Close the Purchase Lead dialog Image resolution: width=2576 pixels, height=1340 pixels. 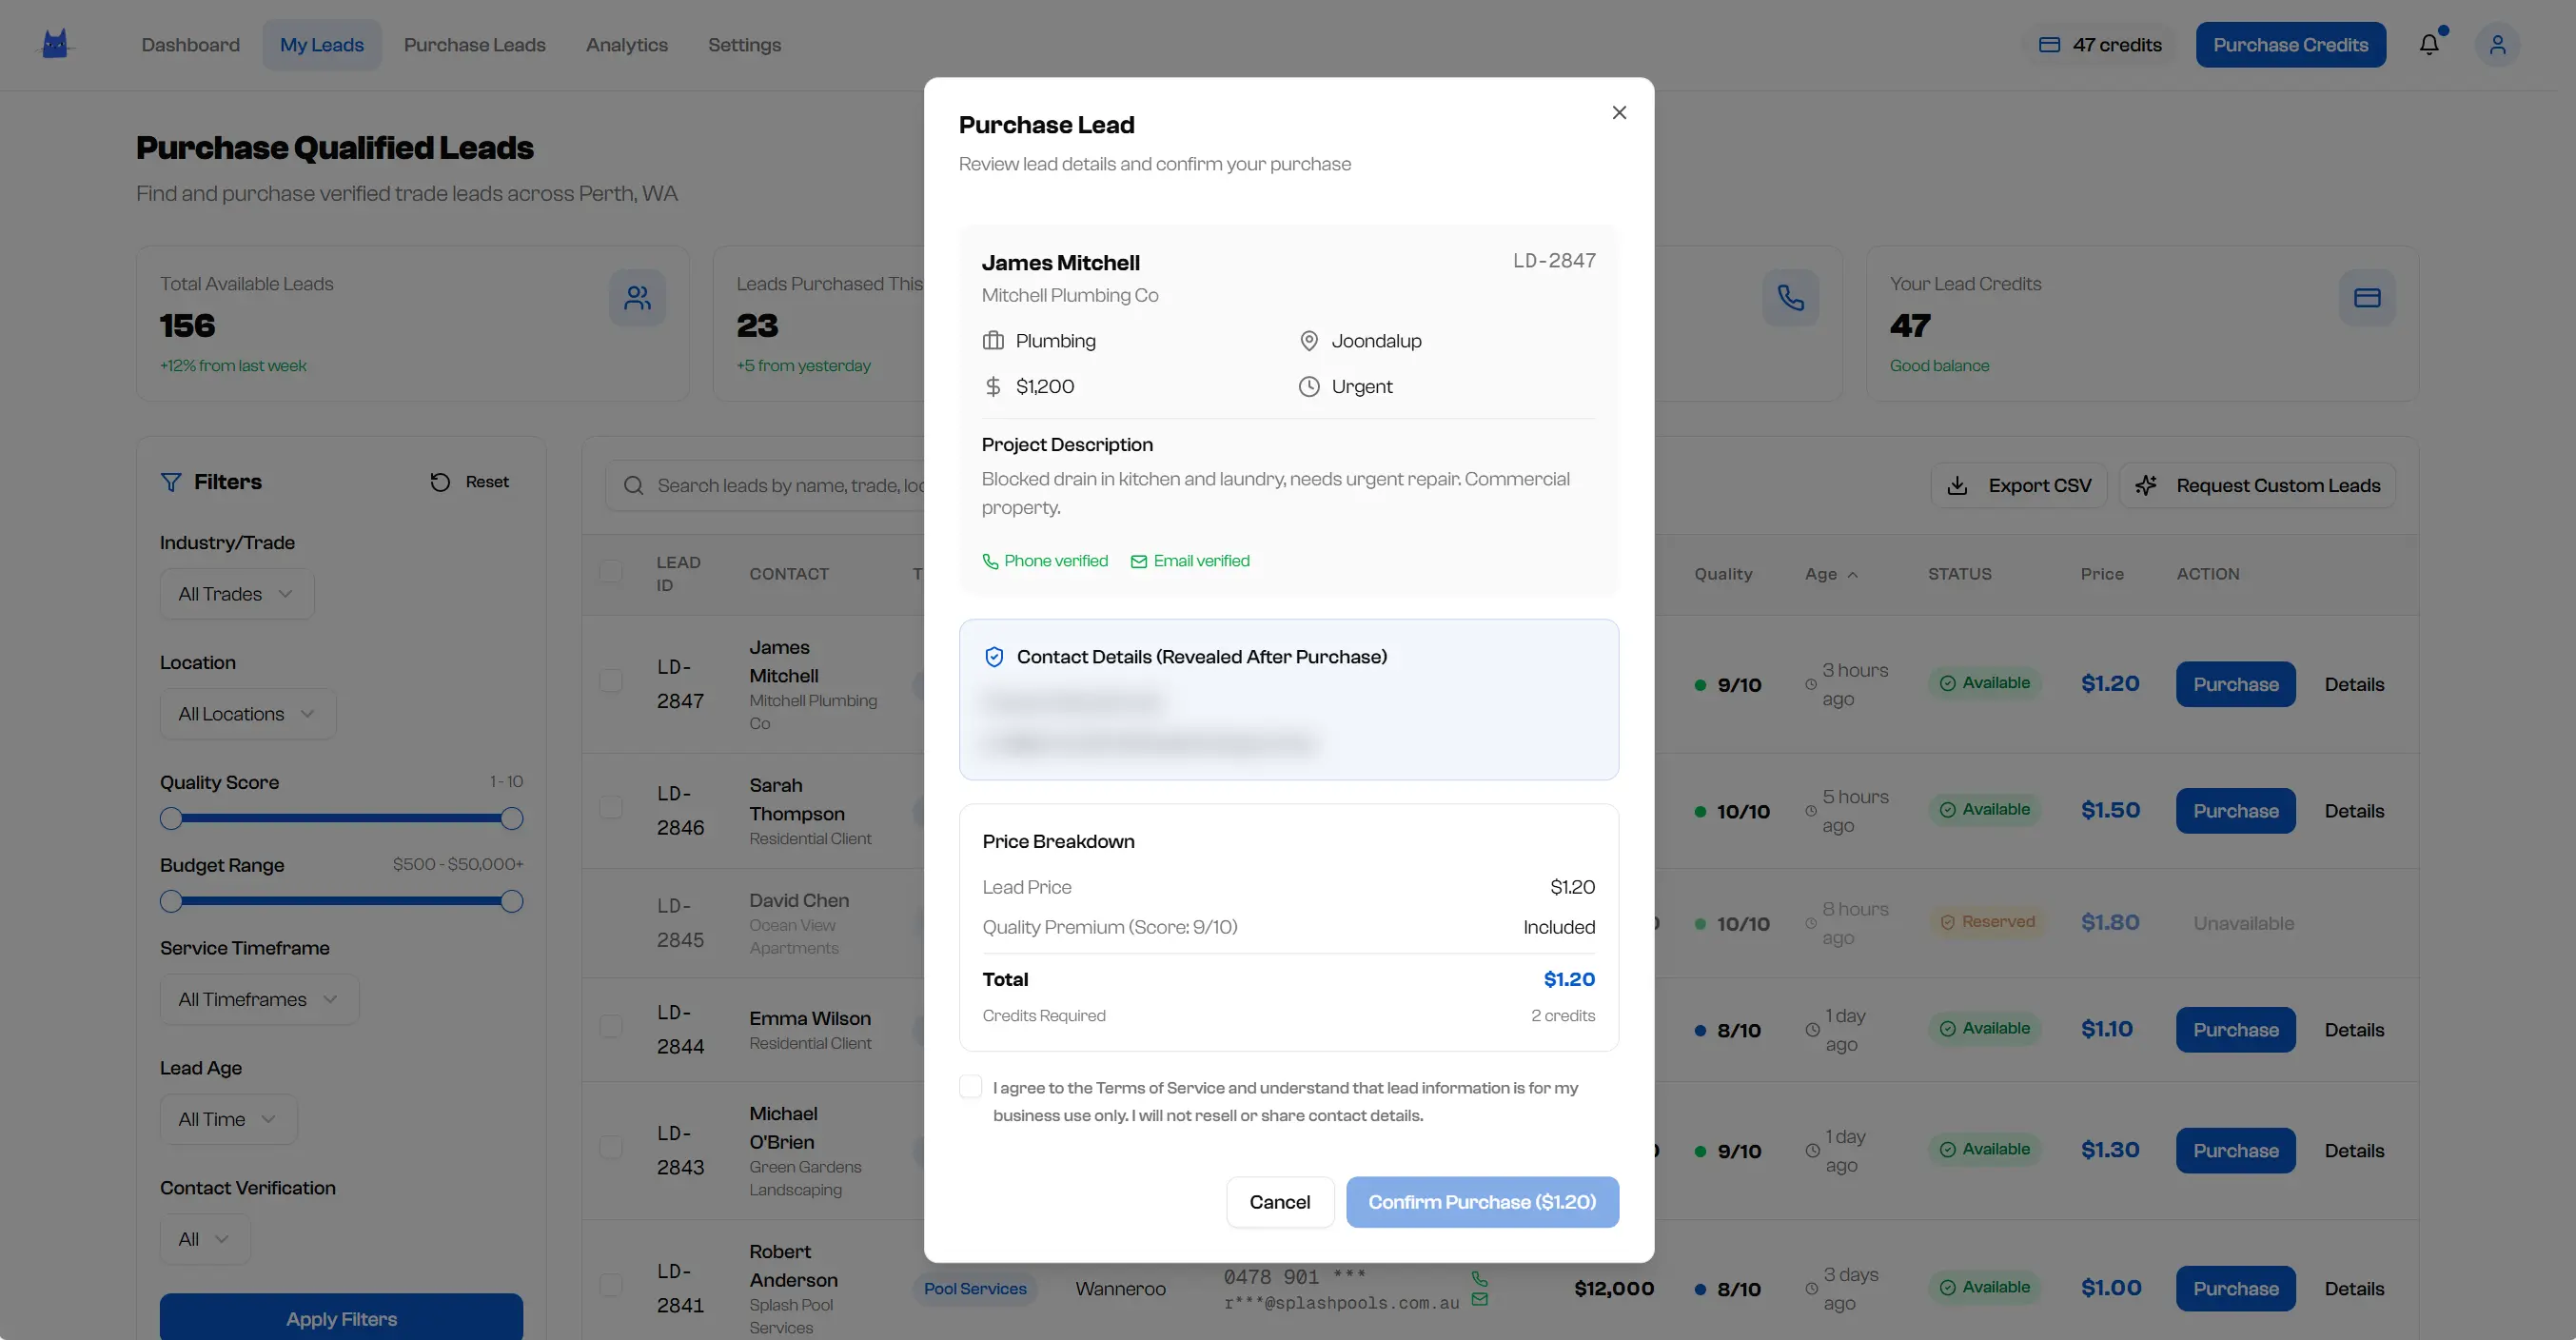click(1619, 112)
